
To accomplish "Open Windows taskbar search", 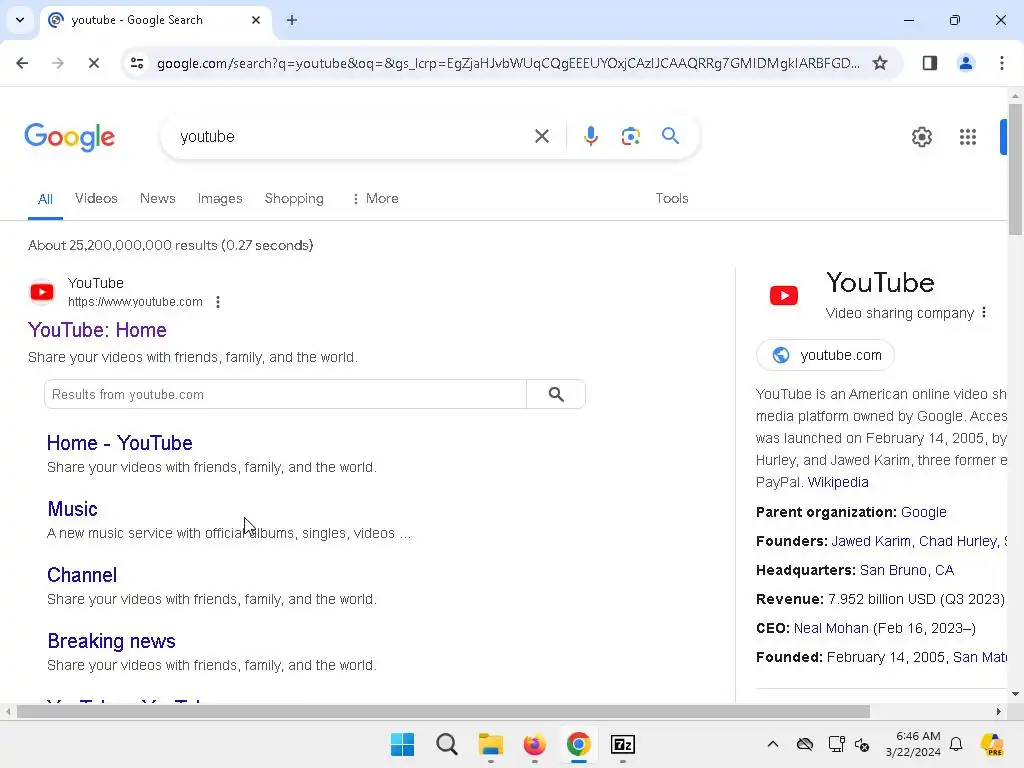I will (447, 744).
